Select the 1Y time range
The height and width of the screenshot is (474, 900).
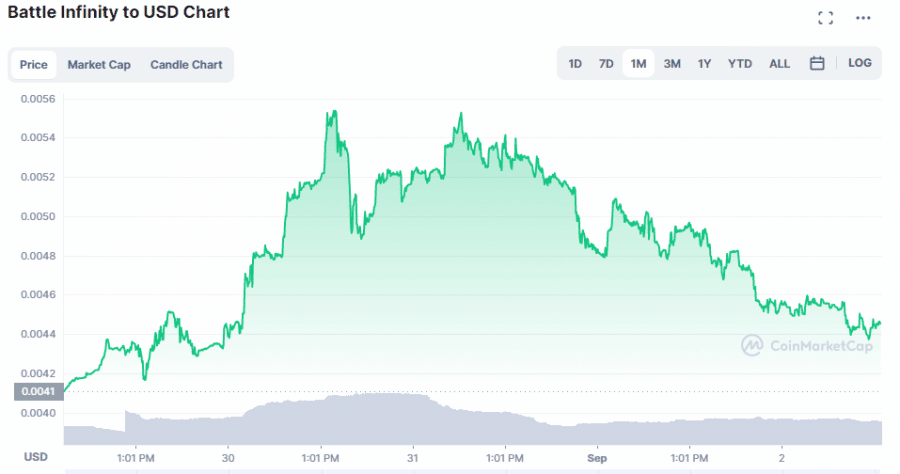tap(704, 63)
